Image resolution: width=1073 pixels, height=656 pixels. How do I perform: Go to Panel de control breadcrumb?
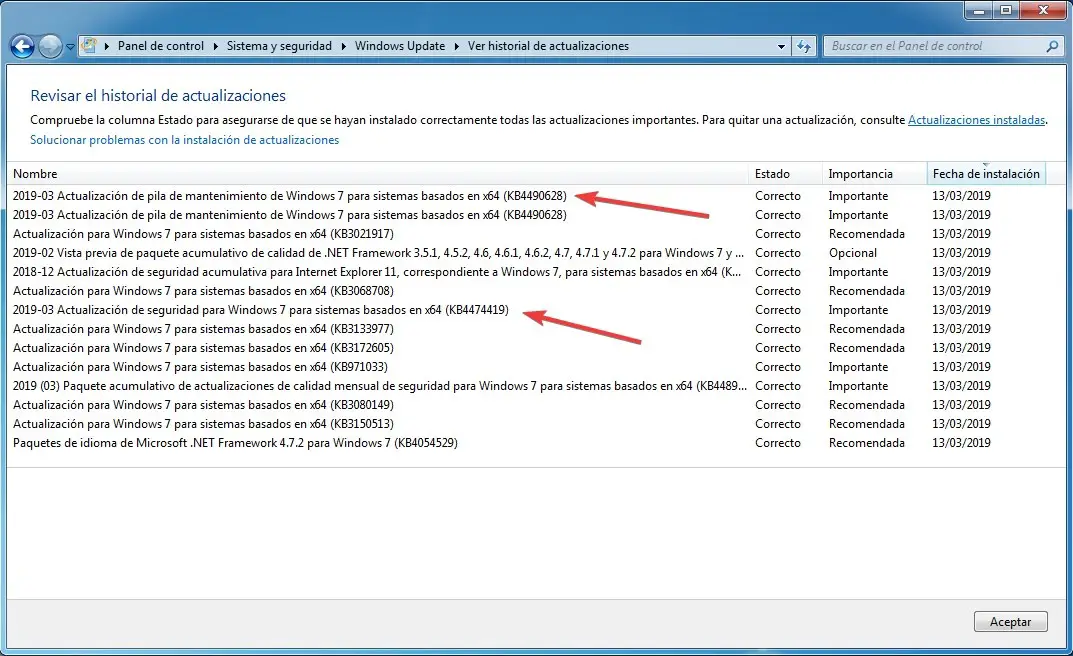[x=161, y=46]
